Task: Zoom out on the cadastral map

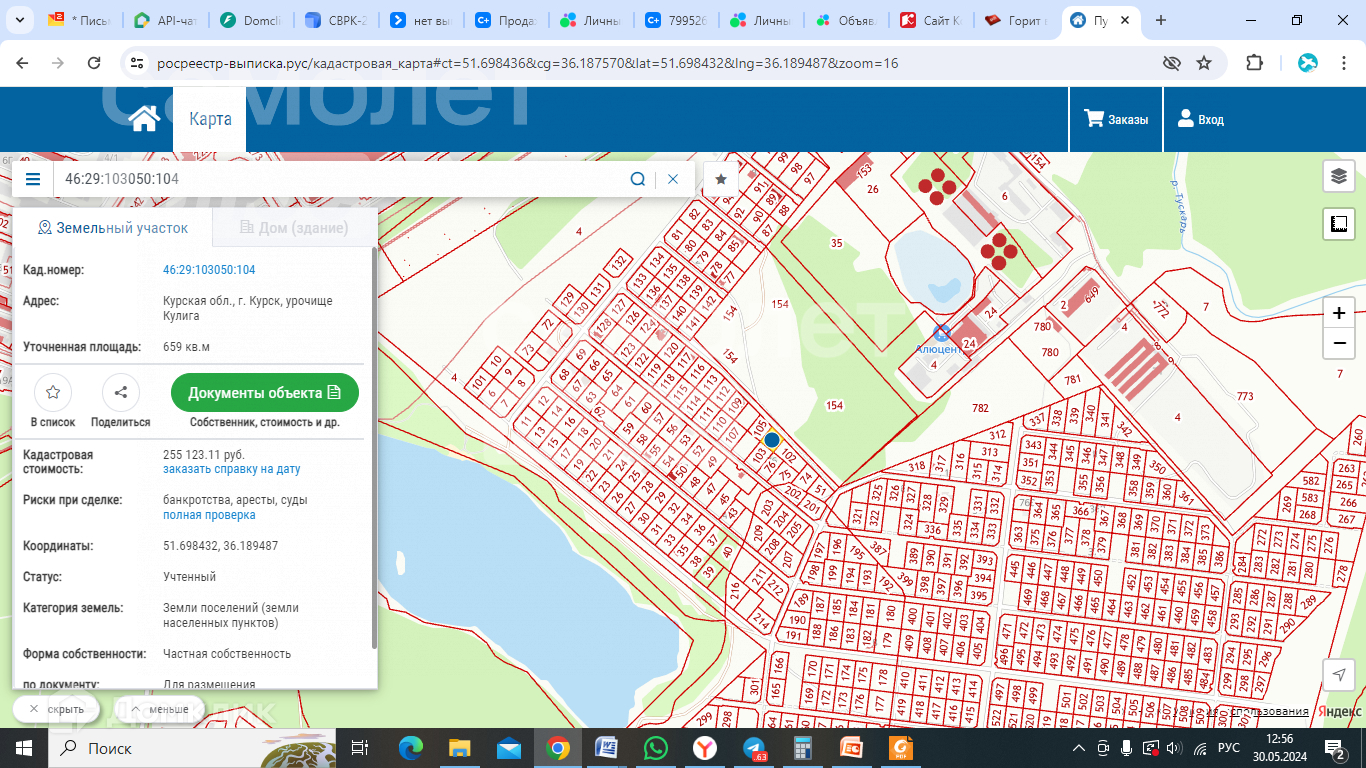Action: click(1339, 344)
